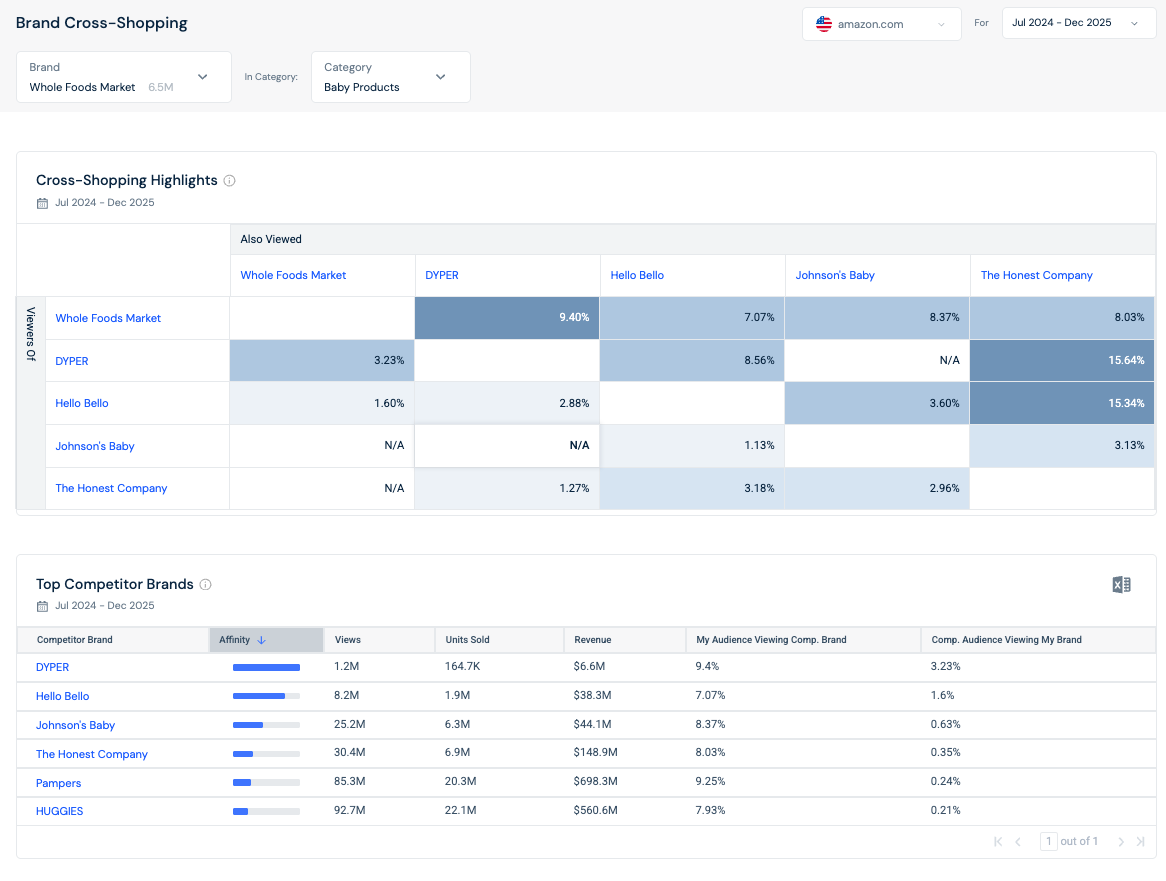Export competitor brands table to Excel
This screenshot has height=881, width=1166.
(1121, 585)
